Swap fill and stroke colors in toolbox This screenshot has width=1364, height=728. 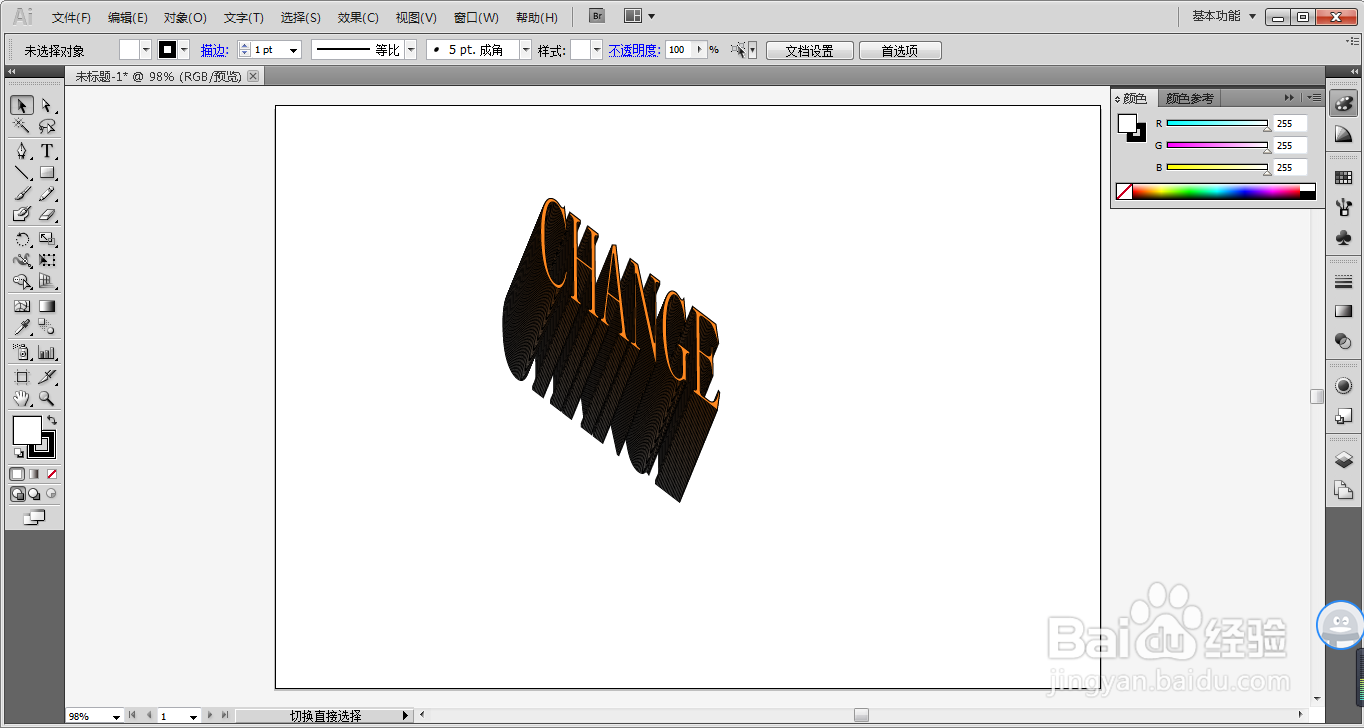[x=52, y=420]
